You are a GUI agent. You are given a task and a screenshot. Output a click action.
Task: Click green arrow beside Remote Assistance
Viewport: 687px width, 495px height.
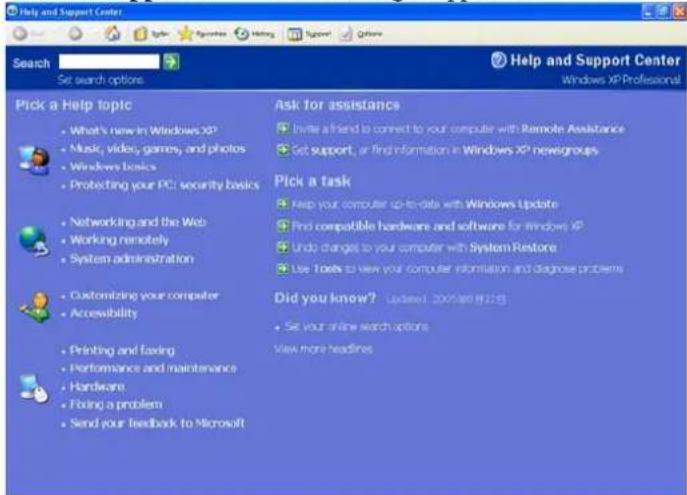point(283,128)
